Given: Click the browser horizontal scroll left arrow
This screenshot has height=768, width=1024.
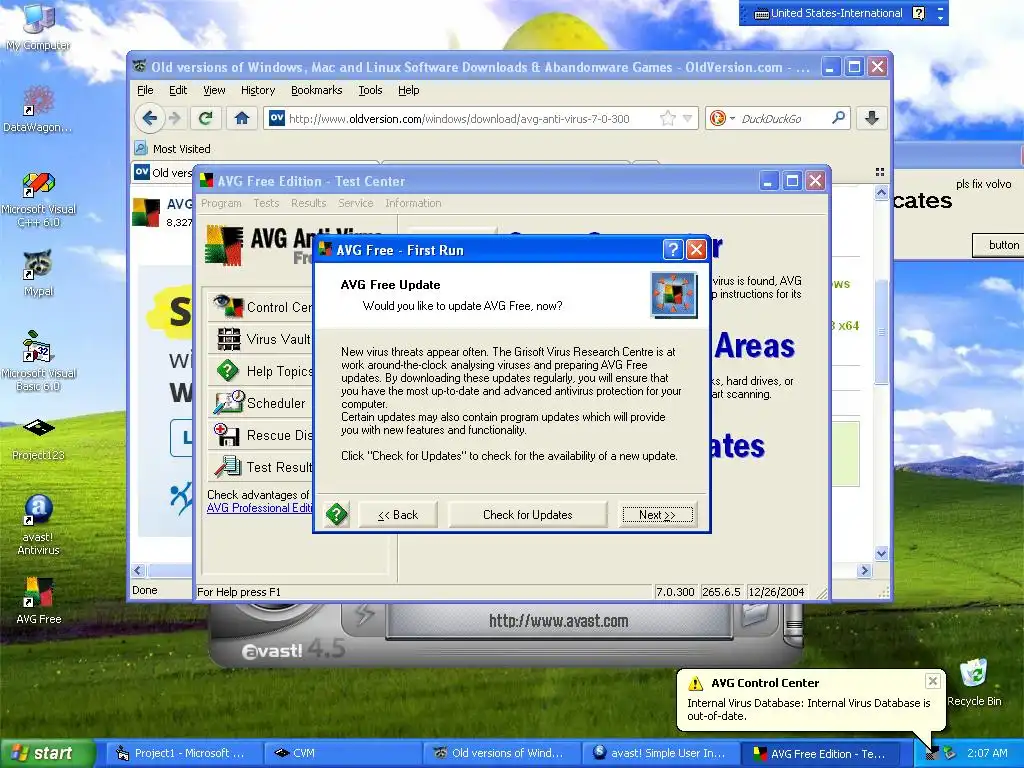Looking at the screenshot, I should [x=138, y=570].
